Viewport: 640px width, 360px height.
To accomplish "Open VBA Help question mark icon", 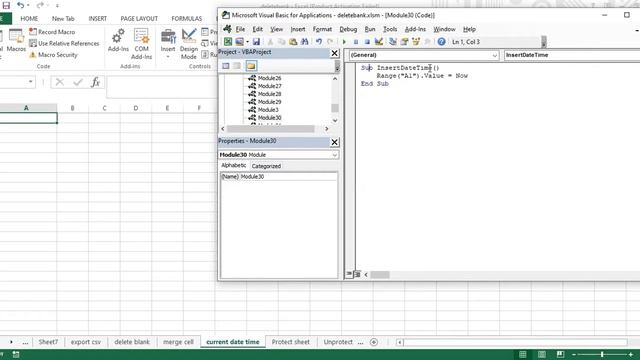I will pos(441,42).
